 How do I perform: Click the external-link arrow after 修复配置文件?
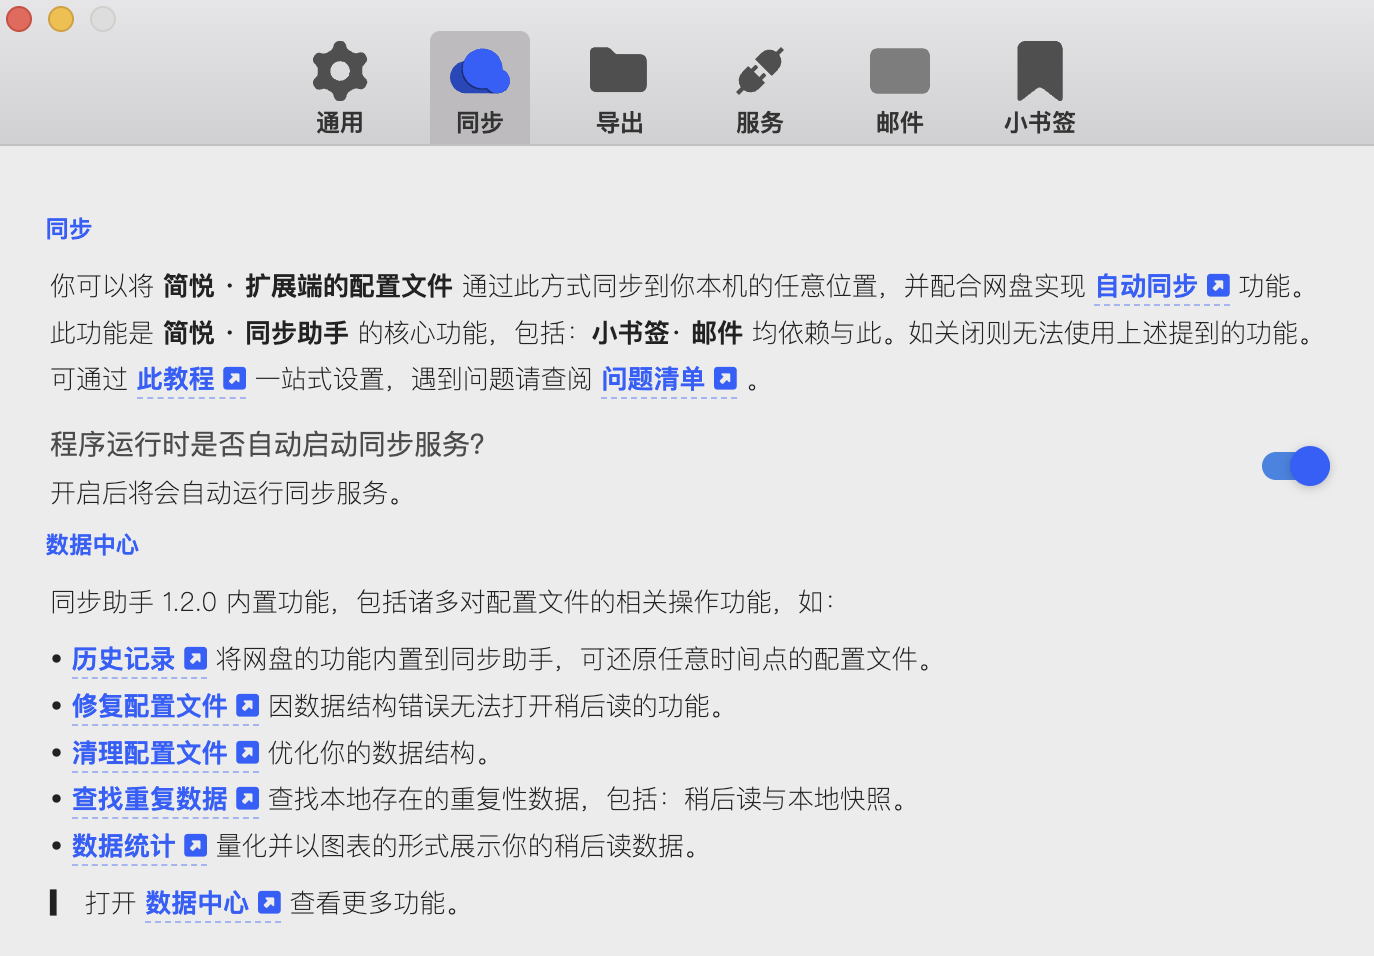click(248, 706)
